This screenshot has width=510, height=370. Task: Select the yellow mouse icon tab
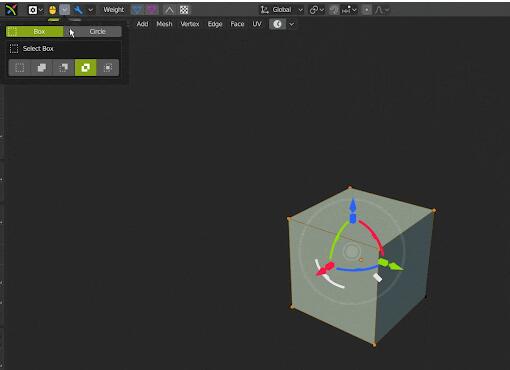(x=53, y=10)
